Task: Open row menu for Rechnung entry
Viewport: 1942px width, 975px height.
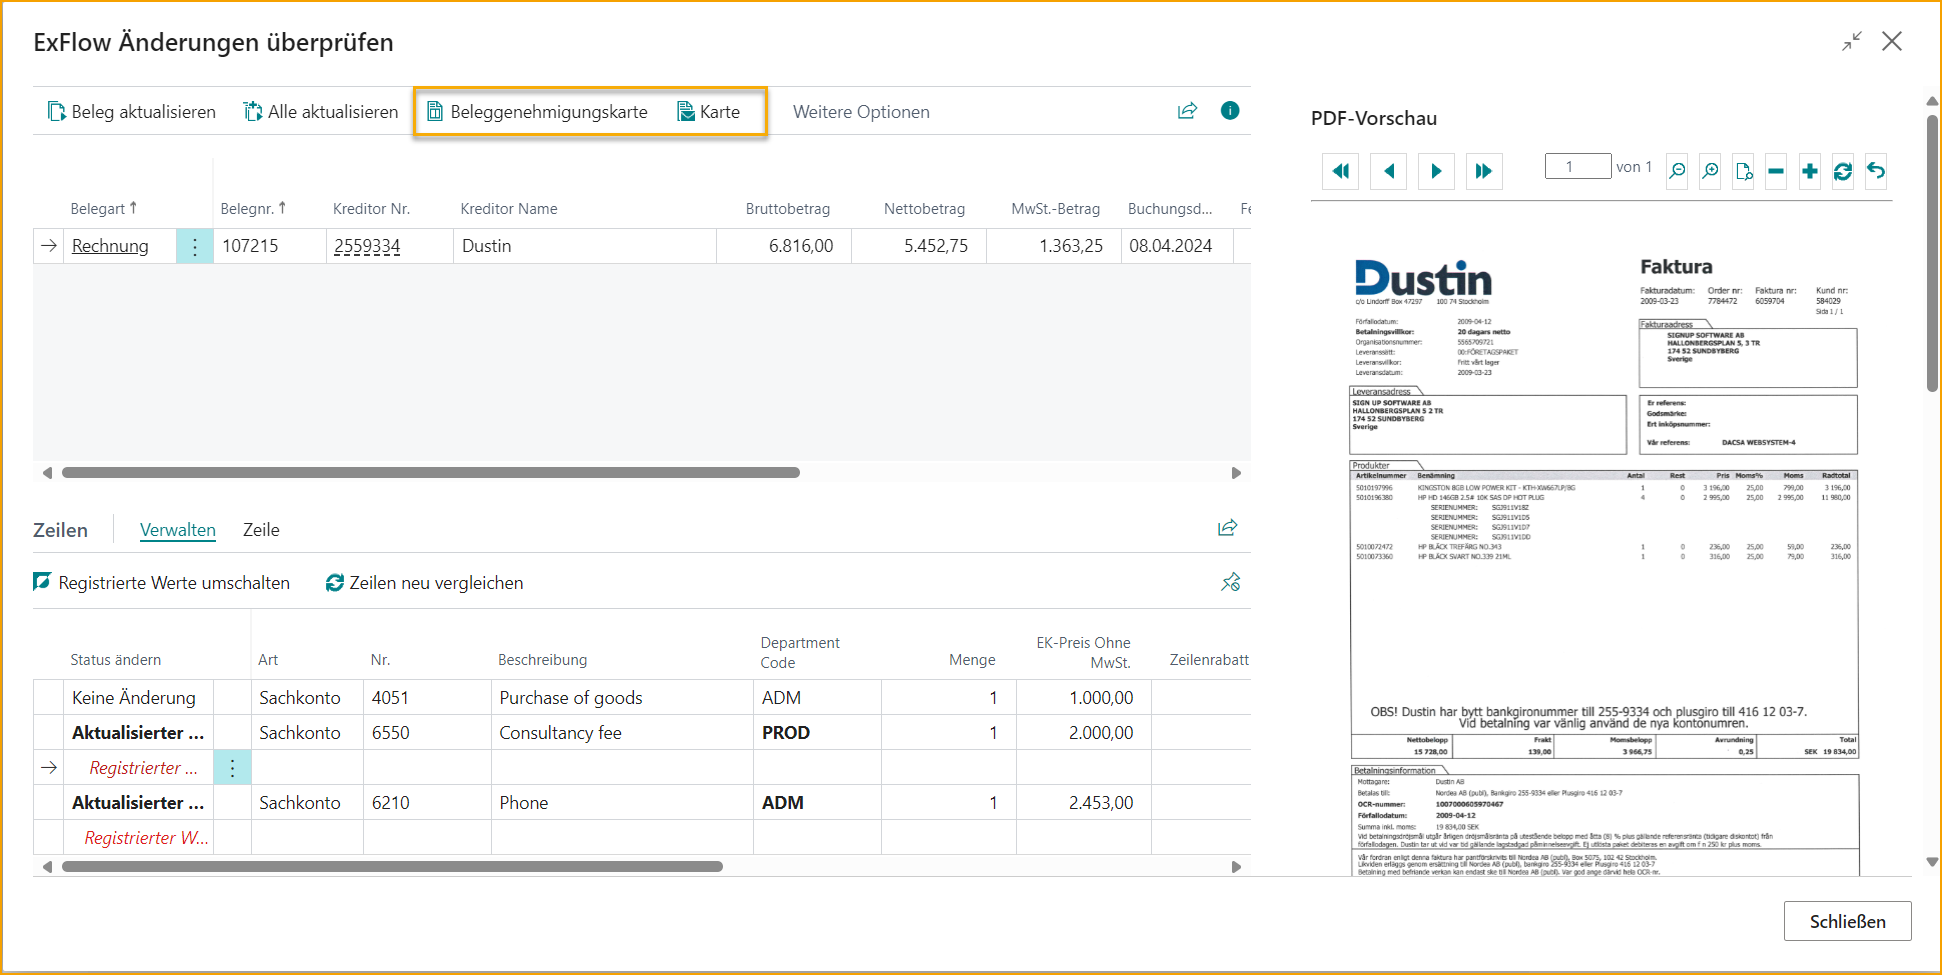Action: click(195, 246)
